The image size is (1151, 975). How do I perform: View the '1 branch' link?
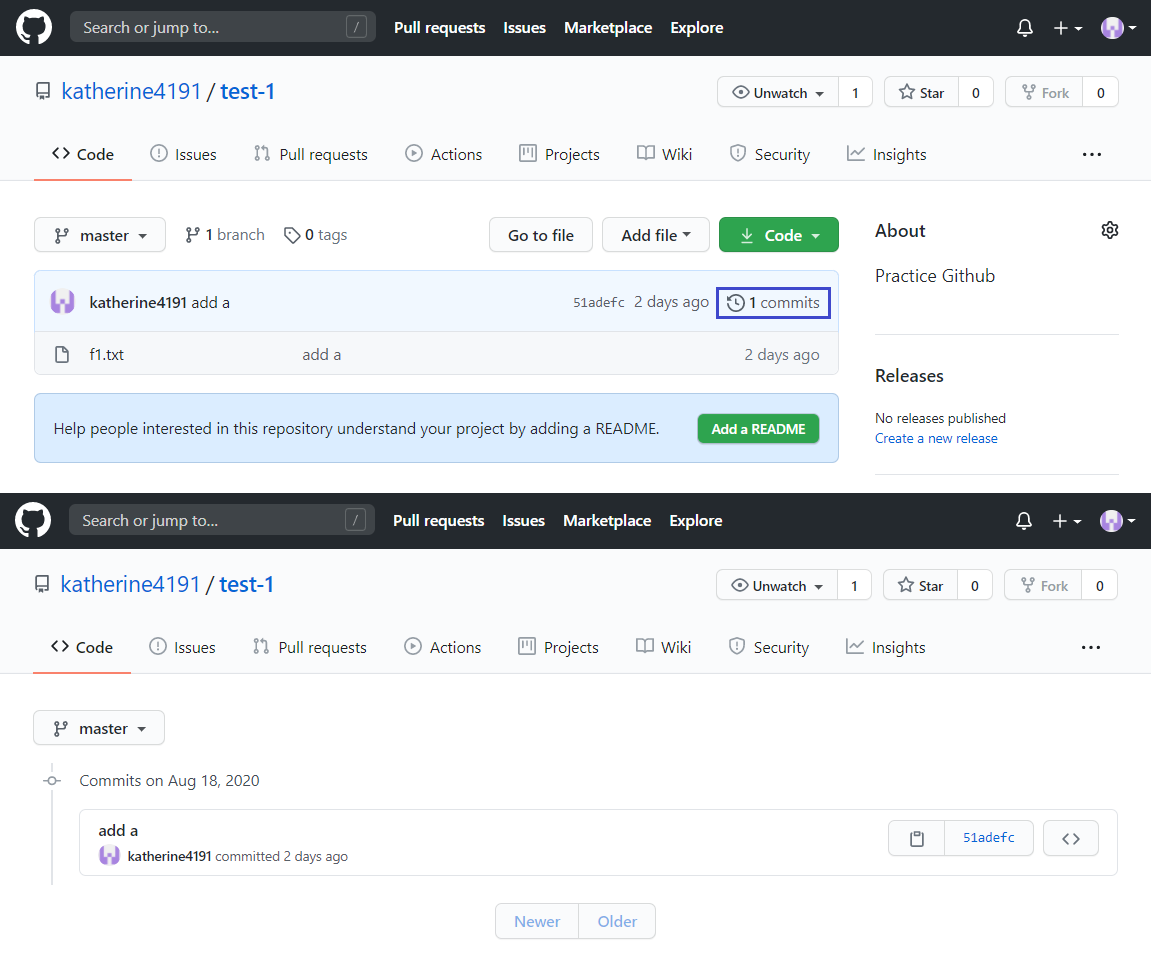225,235
